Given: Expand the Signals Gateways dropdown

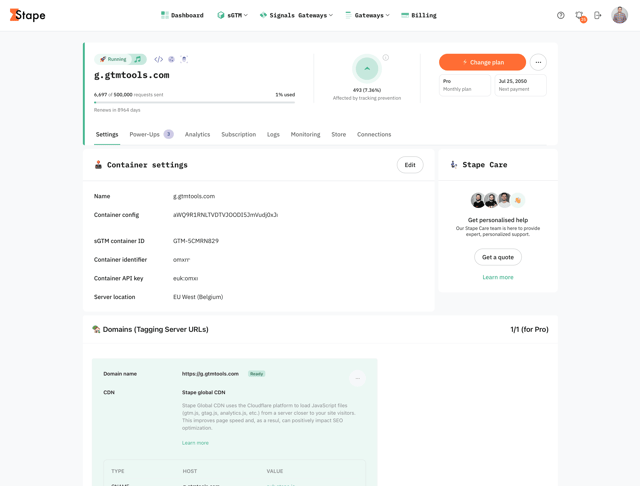Looking at the screenshot, I should tap(296, 15).
